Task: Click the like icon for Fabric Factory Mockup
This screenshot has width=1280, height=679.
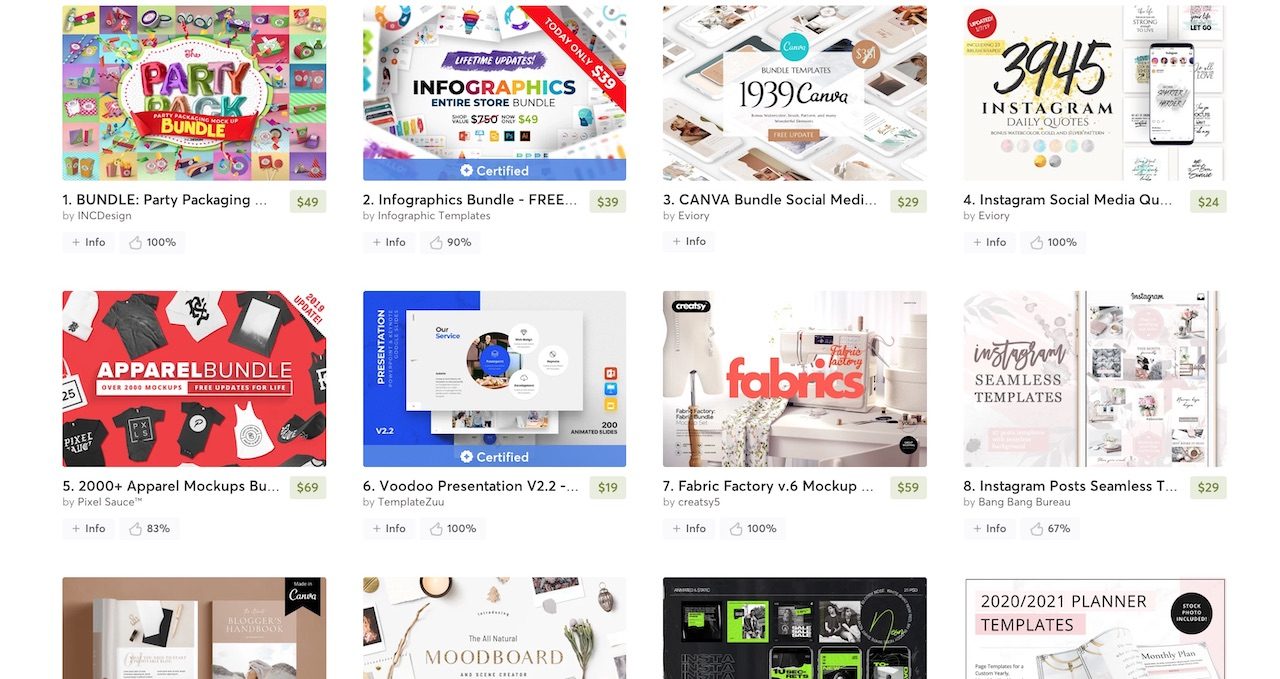Action: [x=736, y=528]
